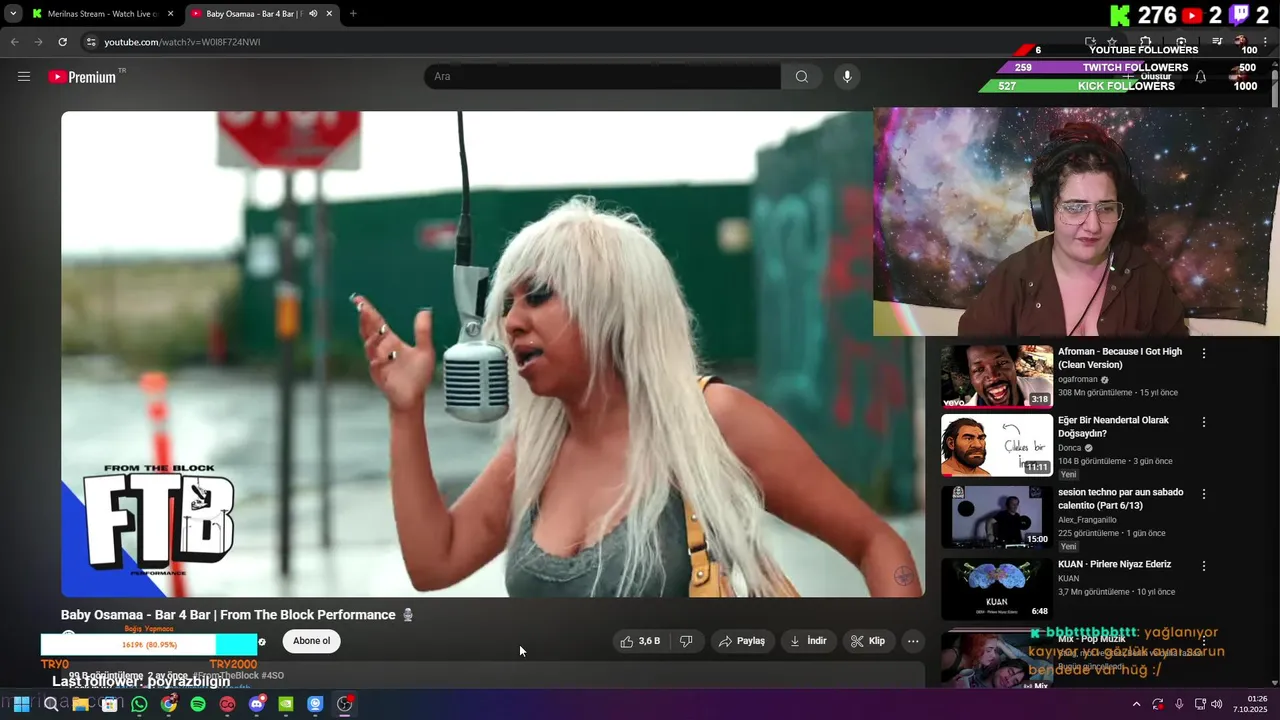The height and width of the screenshot is (720, 1280).
Task: Open Windows taskbar search
Action: (x=51, y=704)
